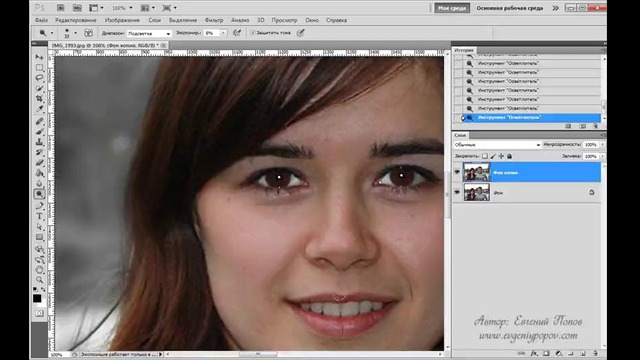Select the Rectangle shape tool

[x=39, y=237]
